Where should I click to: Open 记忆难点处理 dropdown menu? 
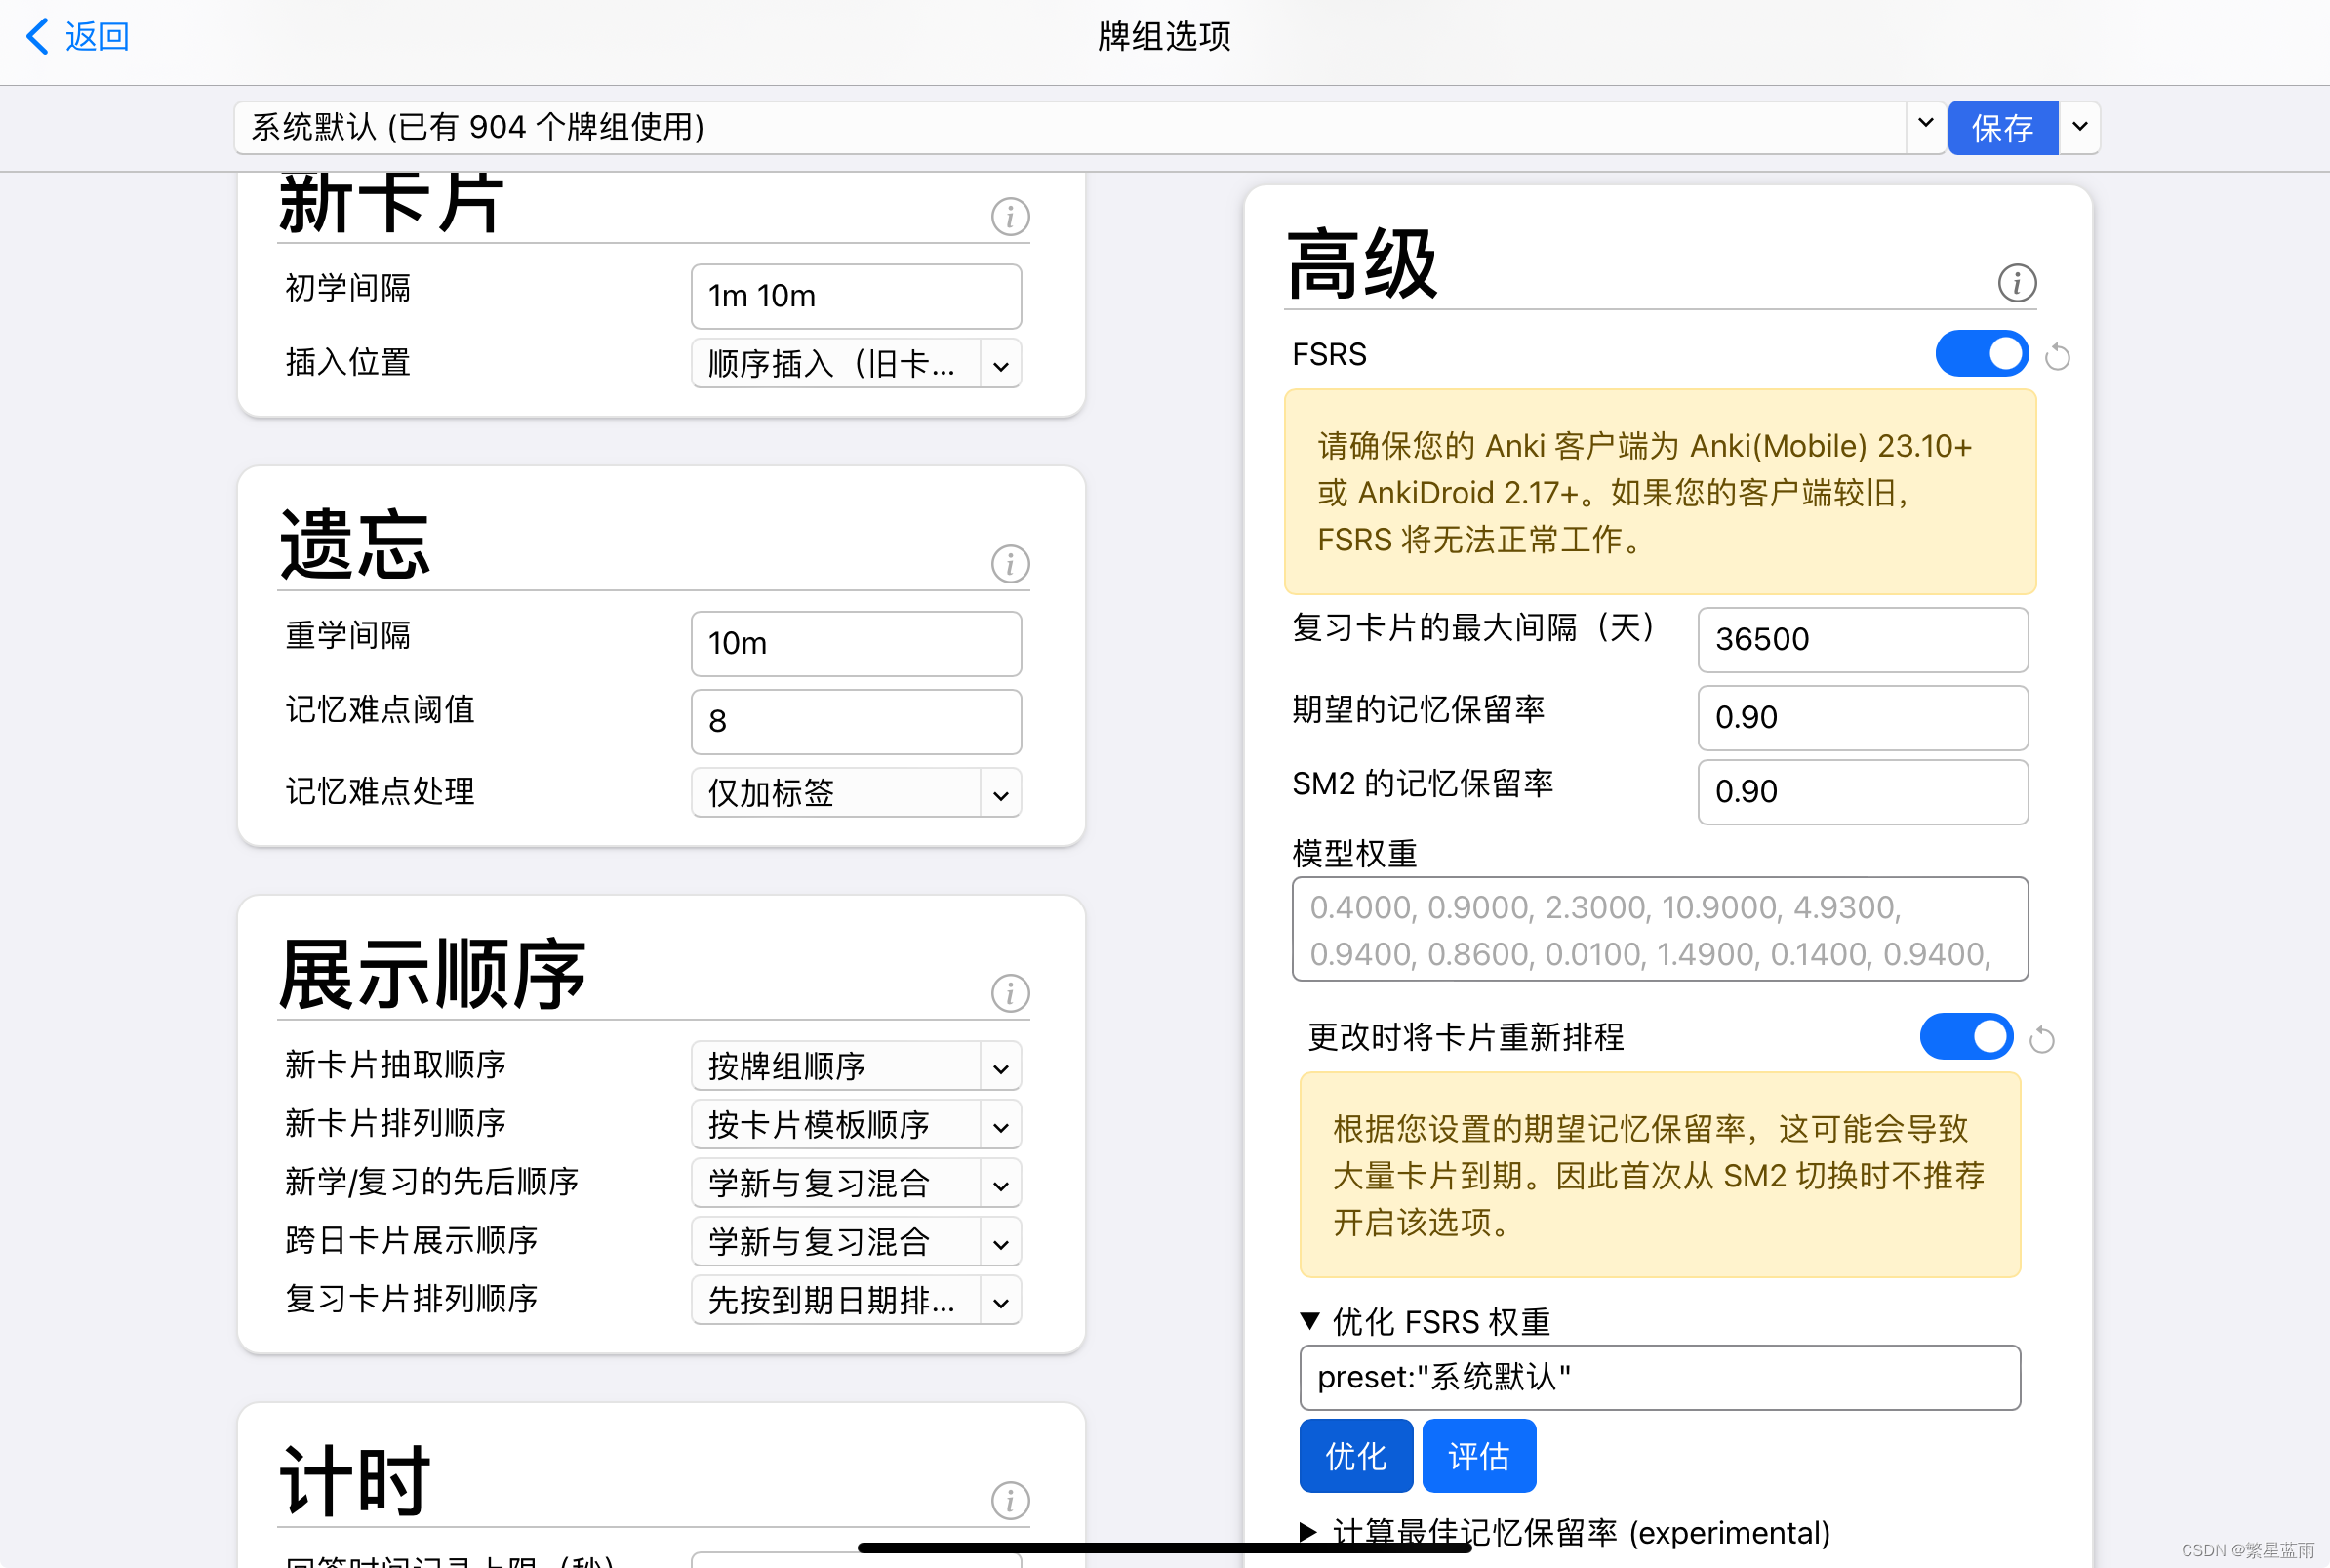[856, 793]
